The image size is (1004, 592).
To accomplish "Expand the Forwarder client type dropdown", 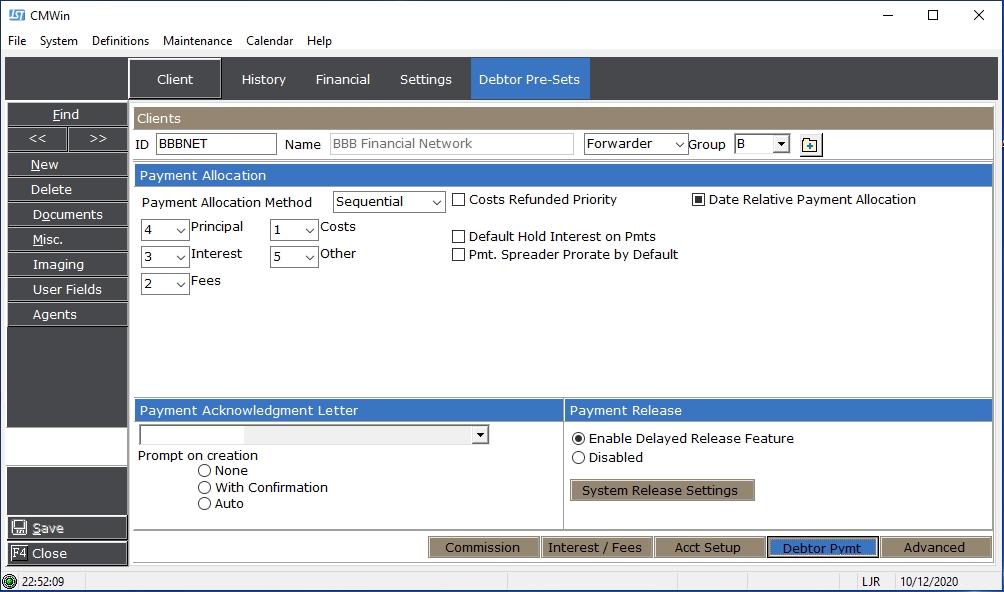I will click(679, 145).
